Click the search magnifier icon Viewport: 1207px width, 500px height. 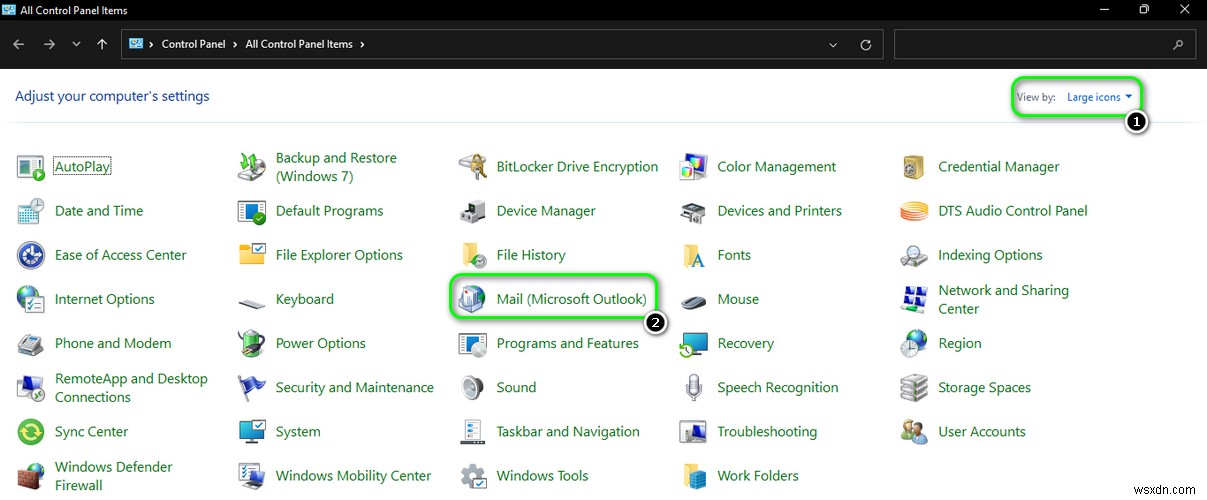pyautogui.click(x=1179, y=44)
